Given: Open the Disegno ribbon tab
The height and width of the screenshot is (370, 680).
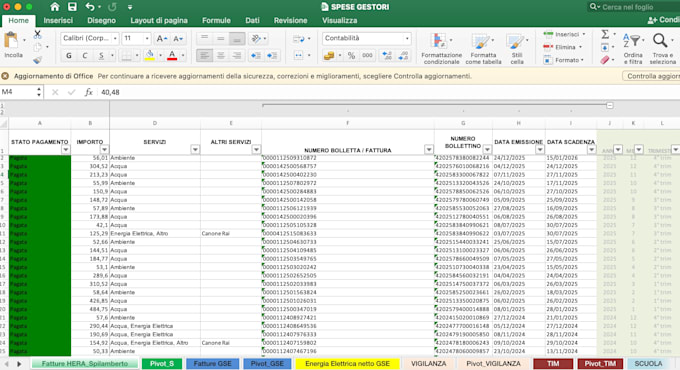Looking at the screenshot, I should (x=101, y=20).
